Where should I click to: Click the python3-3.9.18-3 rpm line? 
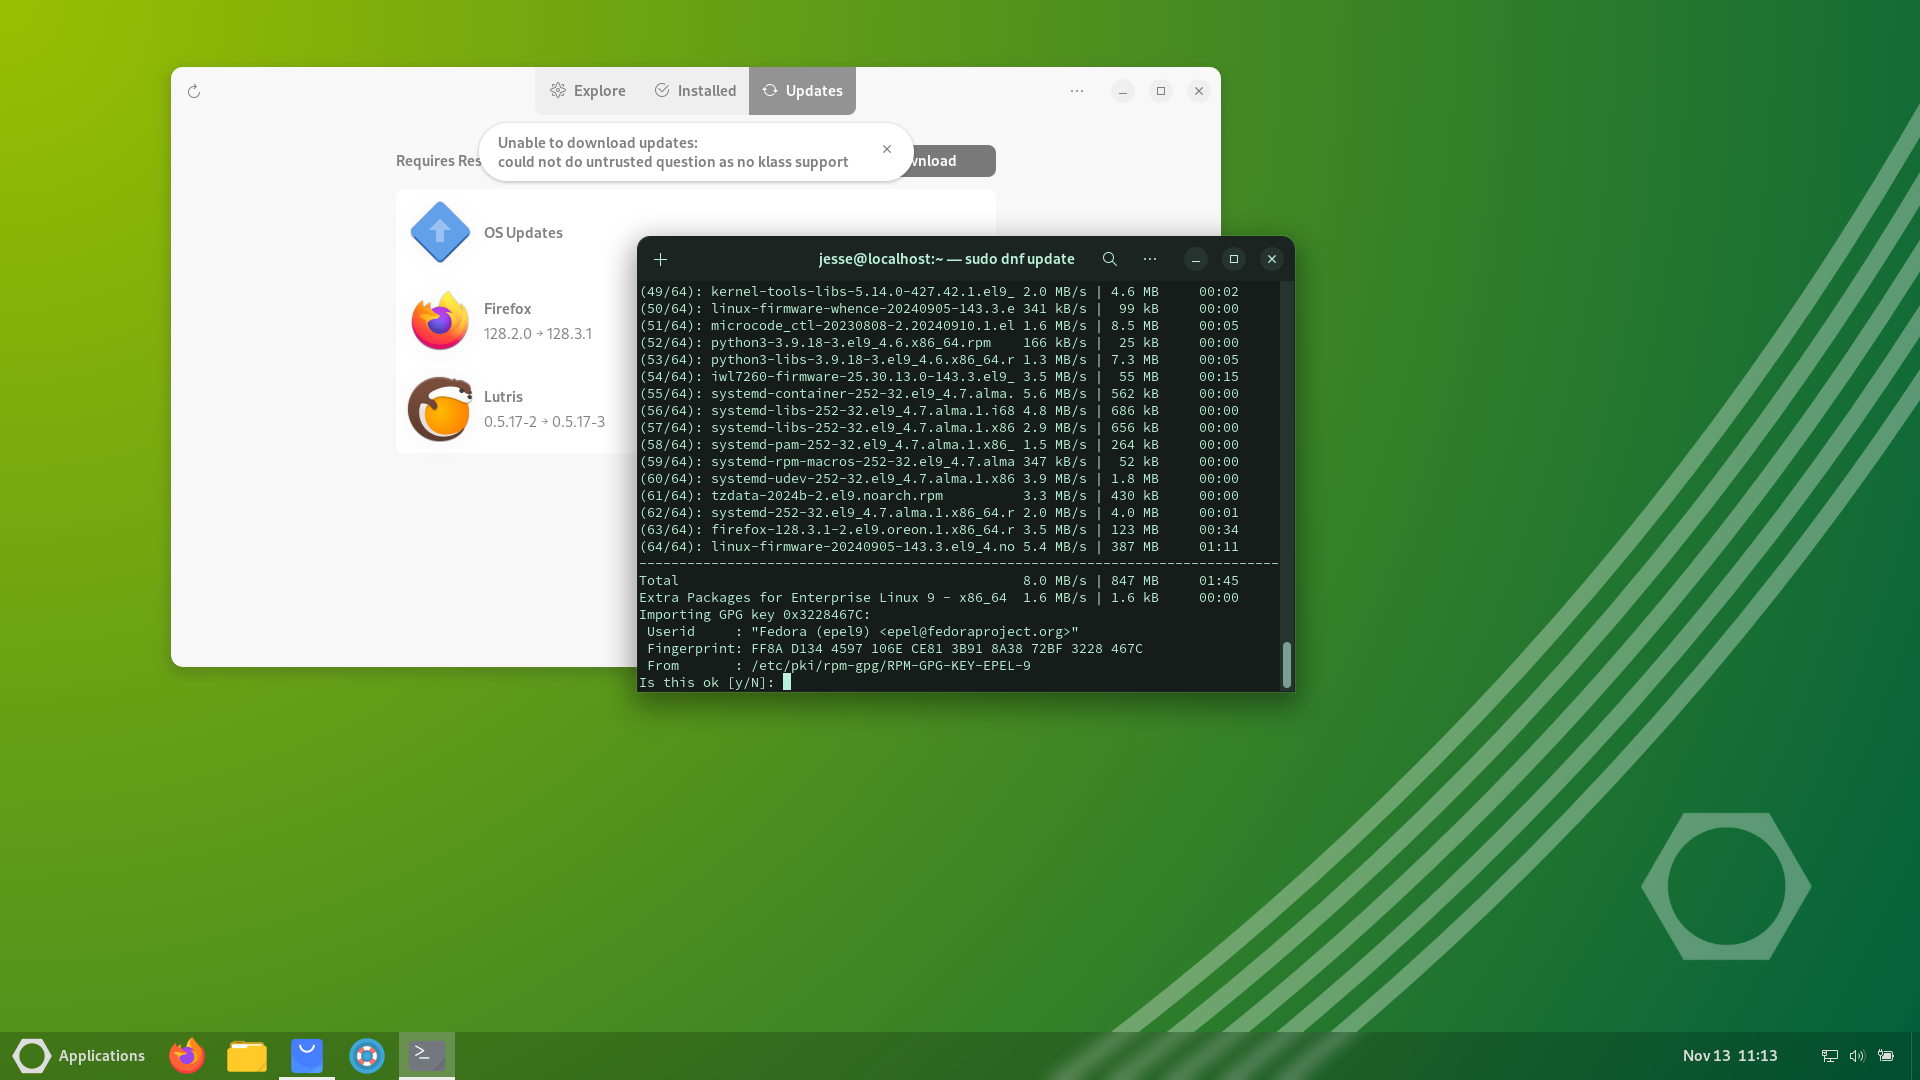point(939,343)
